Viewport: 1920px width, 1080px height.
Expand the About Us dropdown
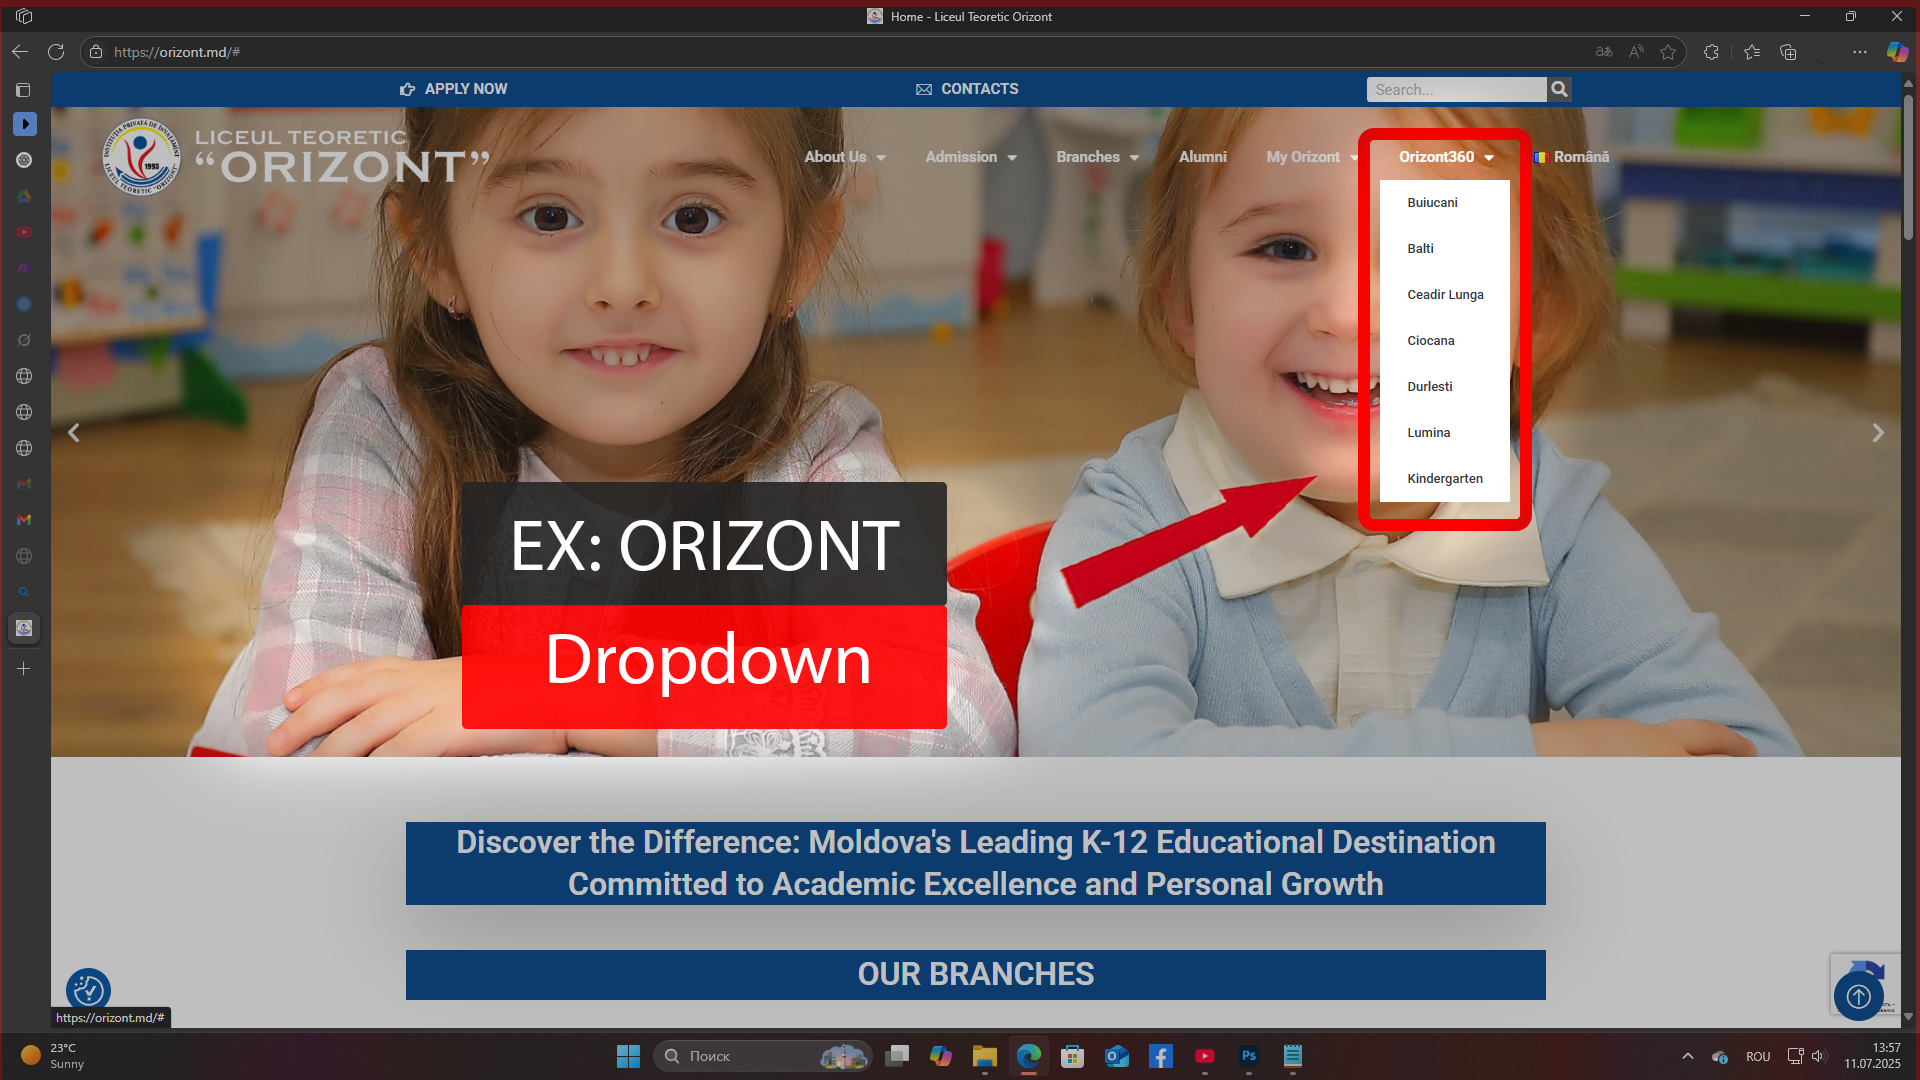(845, 157)
